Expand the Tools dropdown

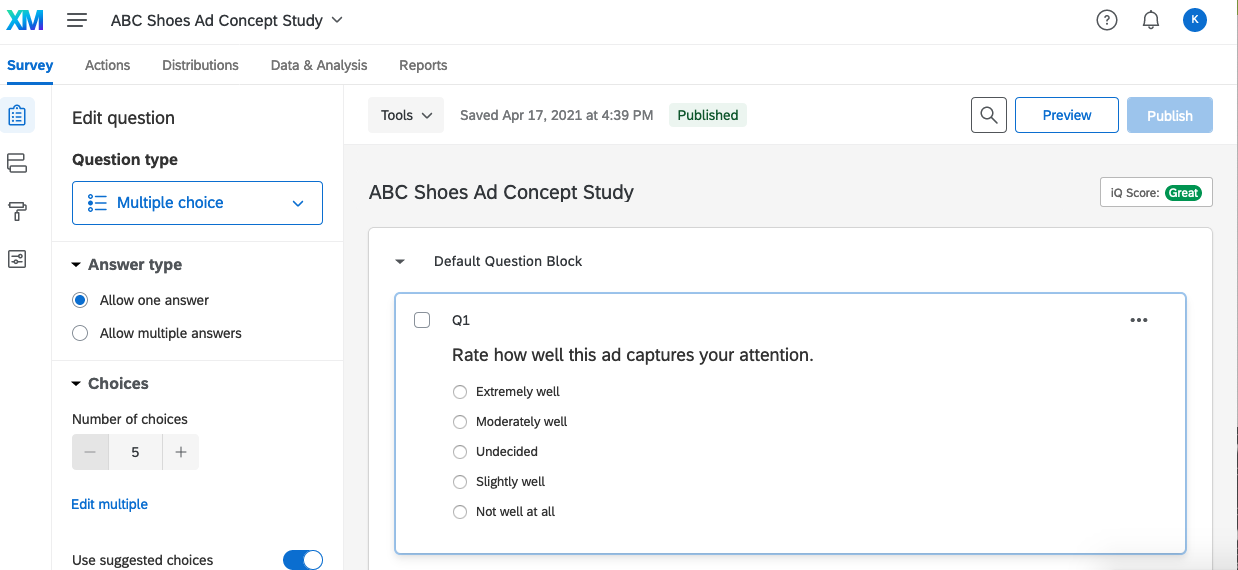pos(406,115)
